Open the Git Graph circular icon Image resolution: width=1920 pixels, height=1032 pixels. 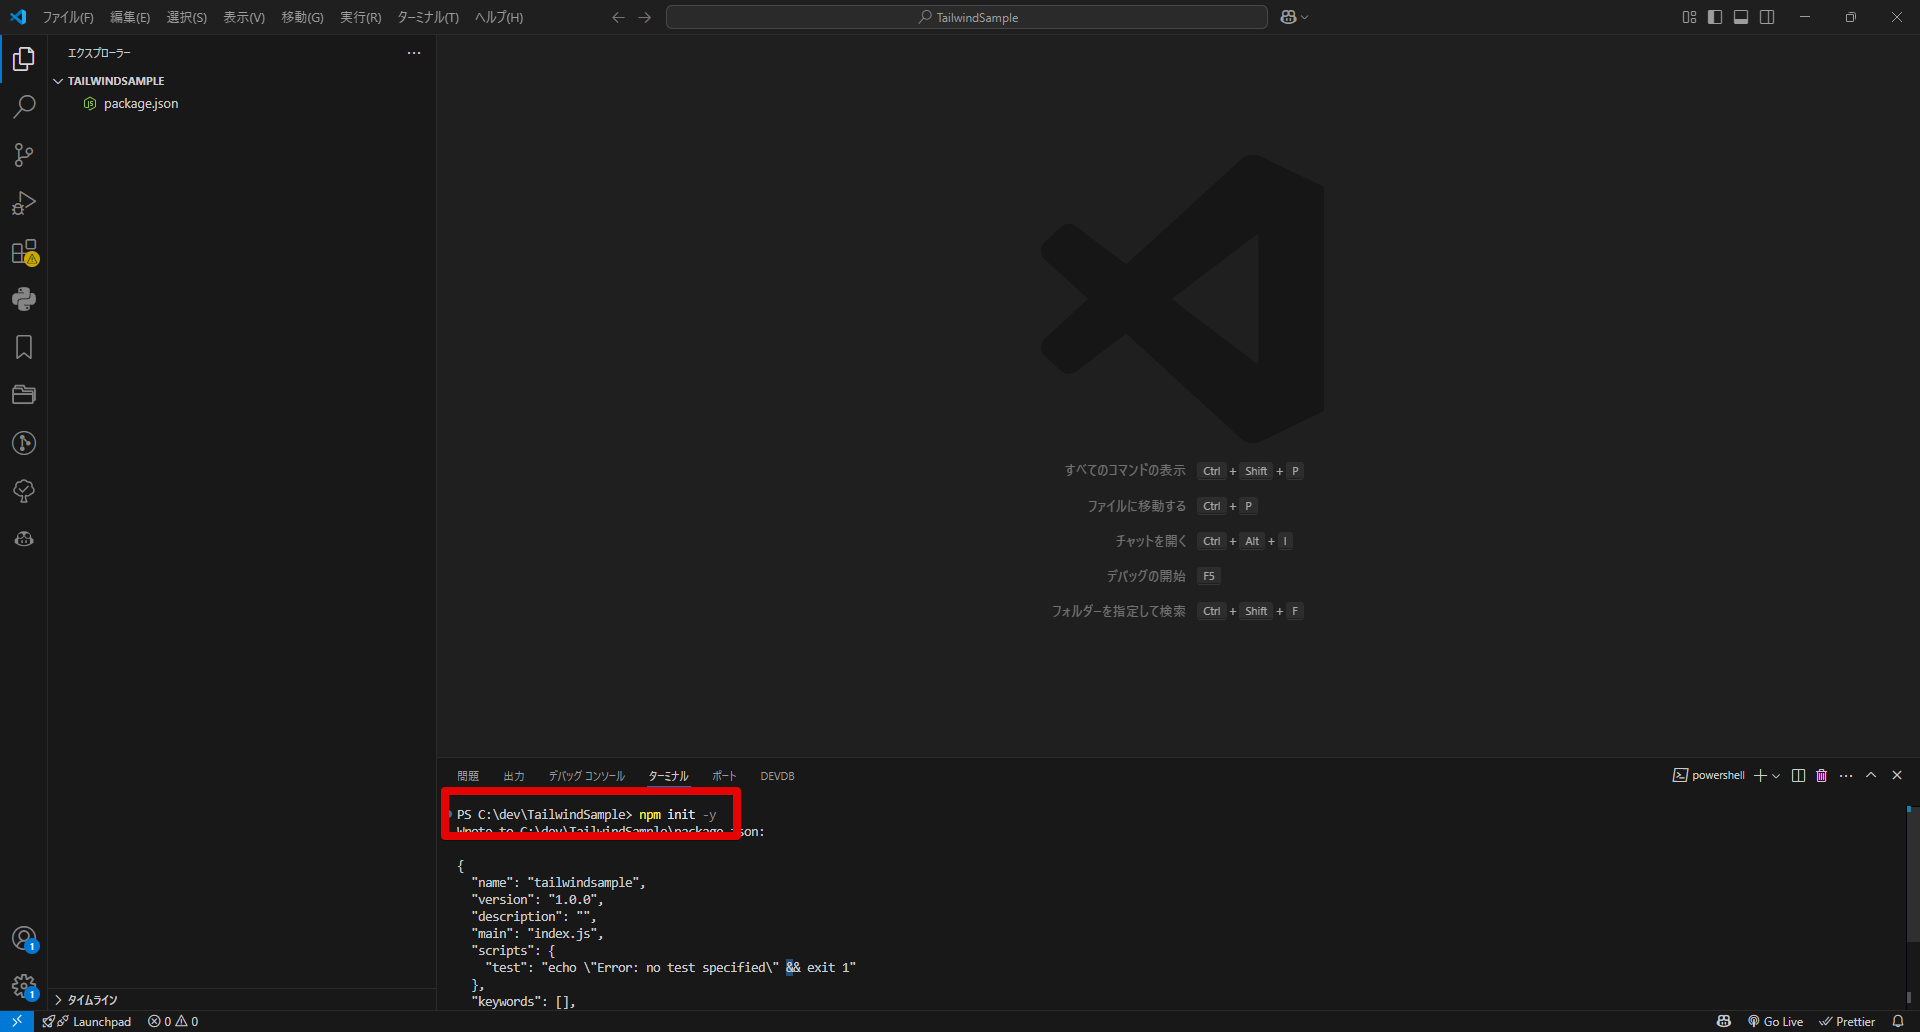click(24, 443)
